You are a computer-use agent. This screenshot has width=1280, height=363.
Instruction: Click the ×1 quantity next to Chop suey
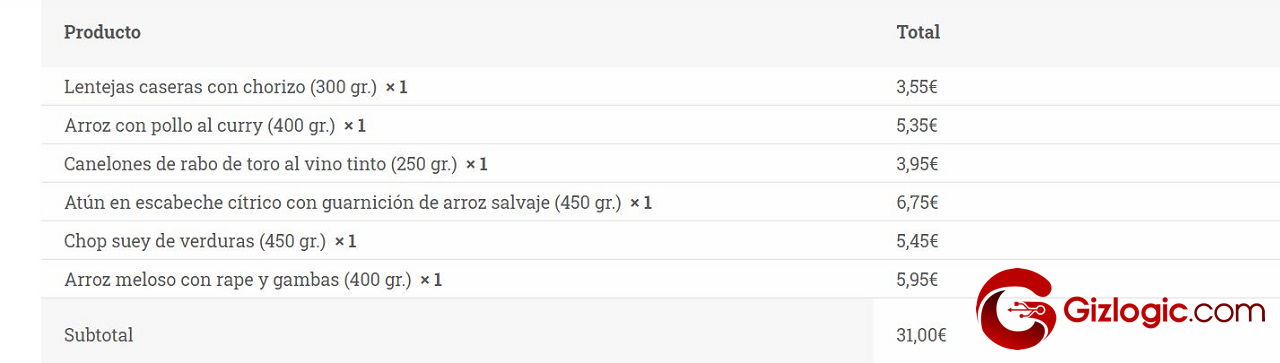point(346,241)
